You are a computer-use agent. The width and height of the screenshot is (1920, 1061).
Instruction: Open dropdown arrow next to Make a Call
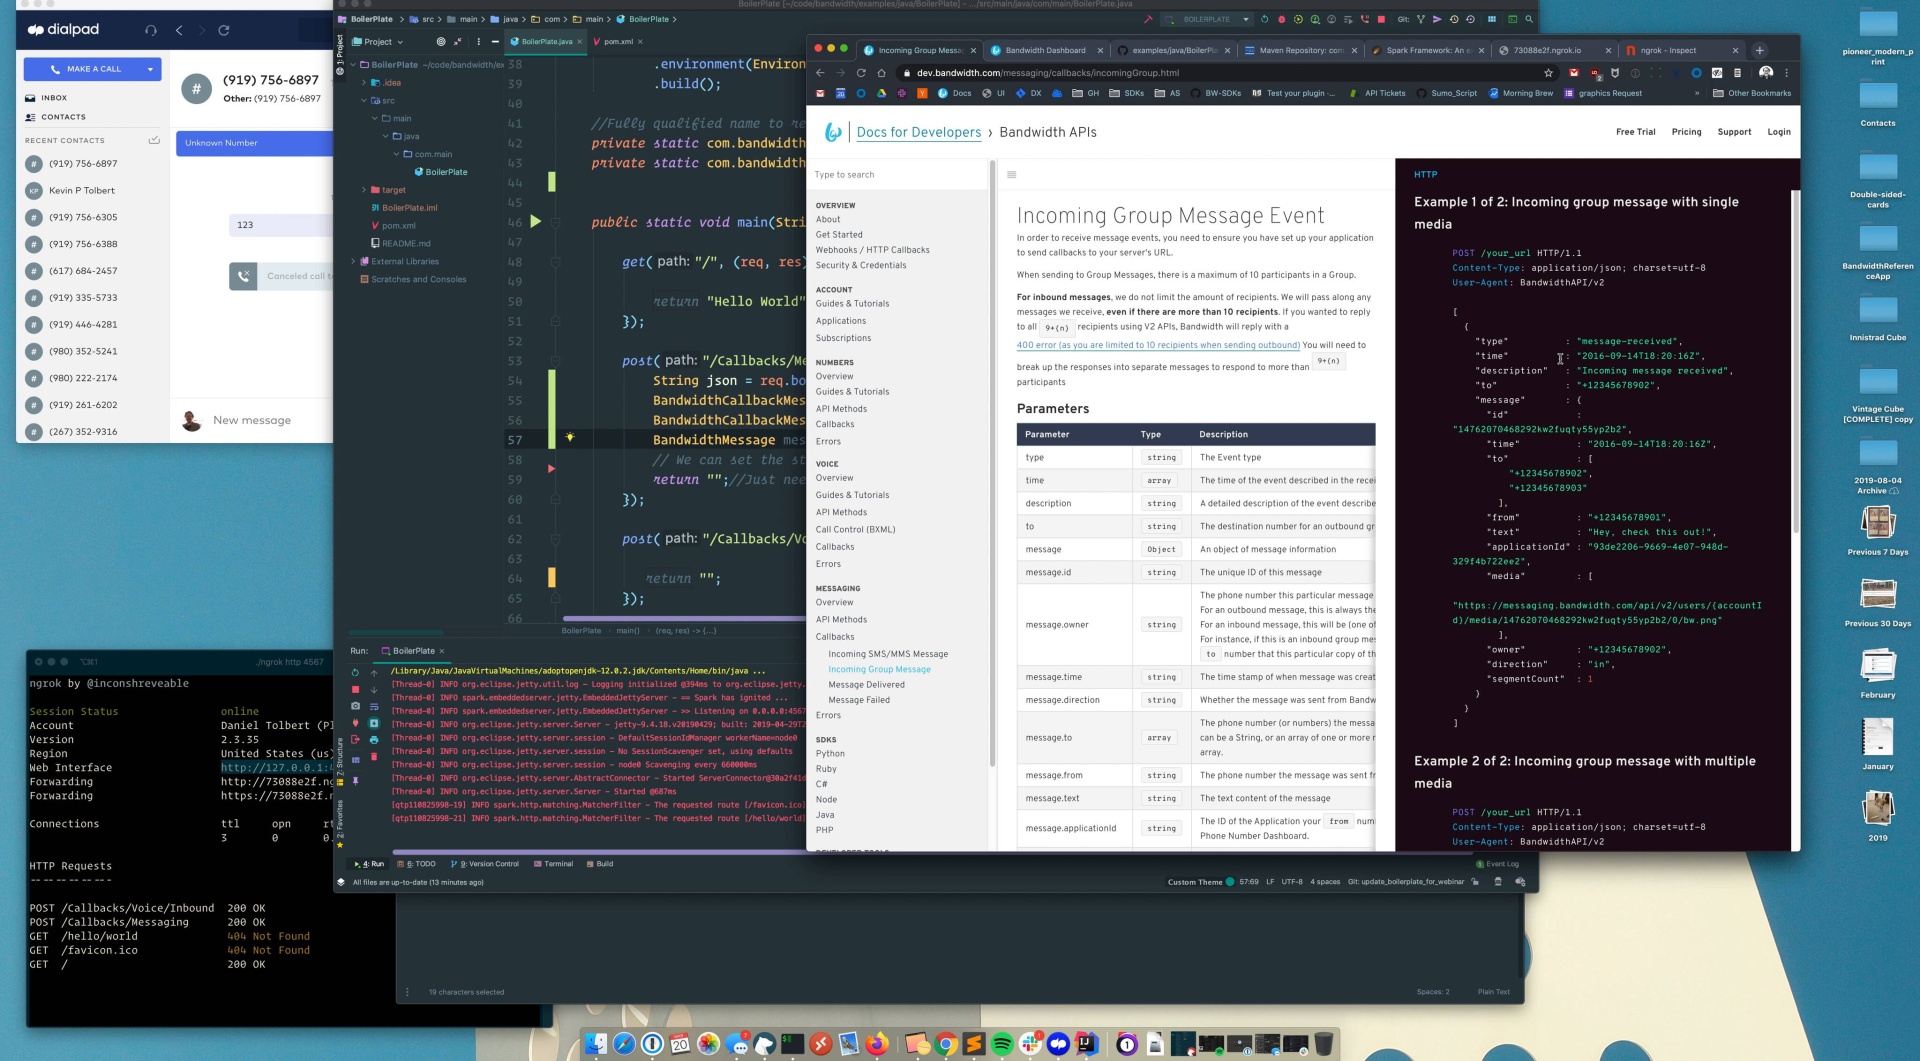click(x=150, y=69)
